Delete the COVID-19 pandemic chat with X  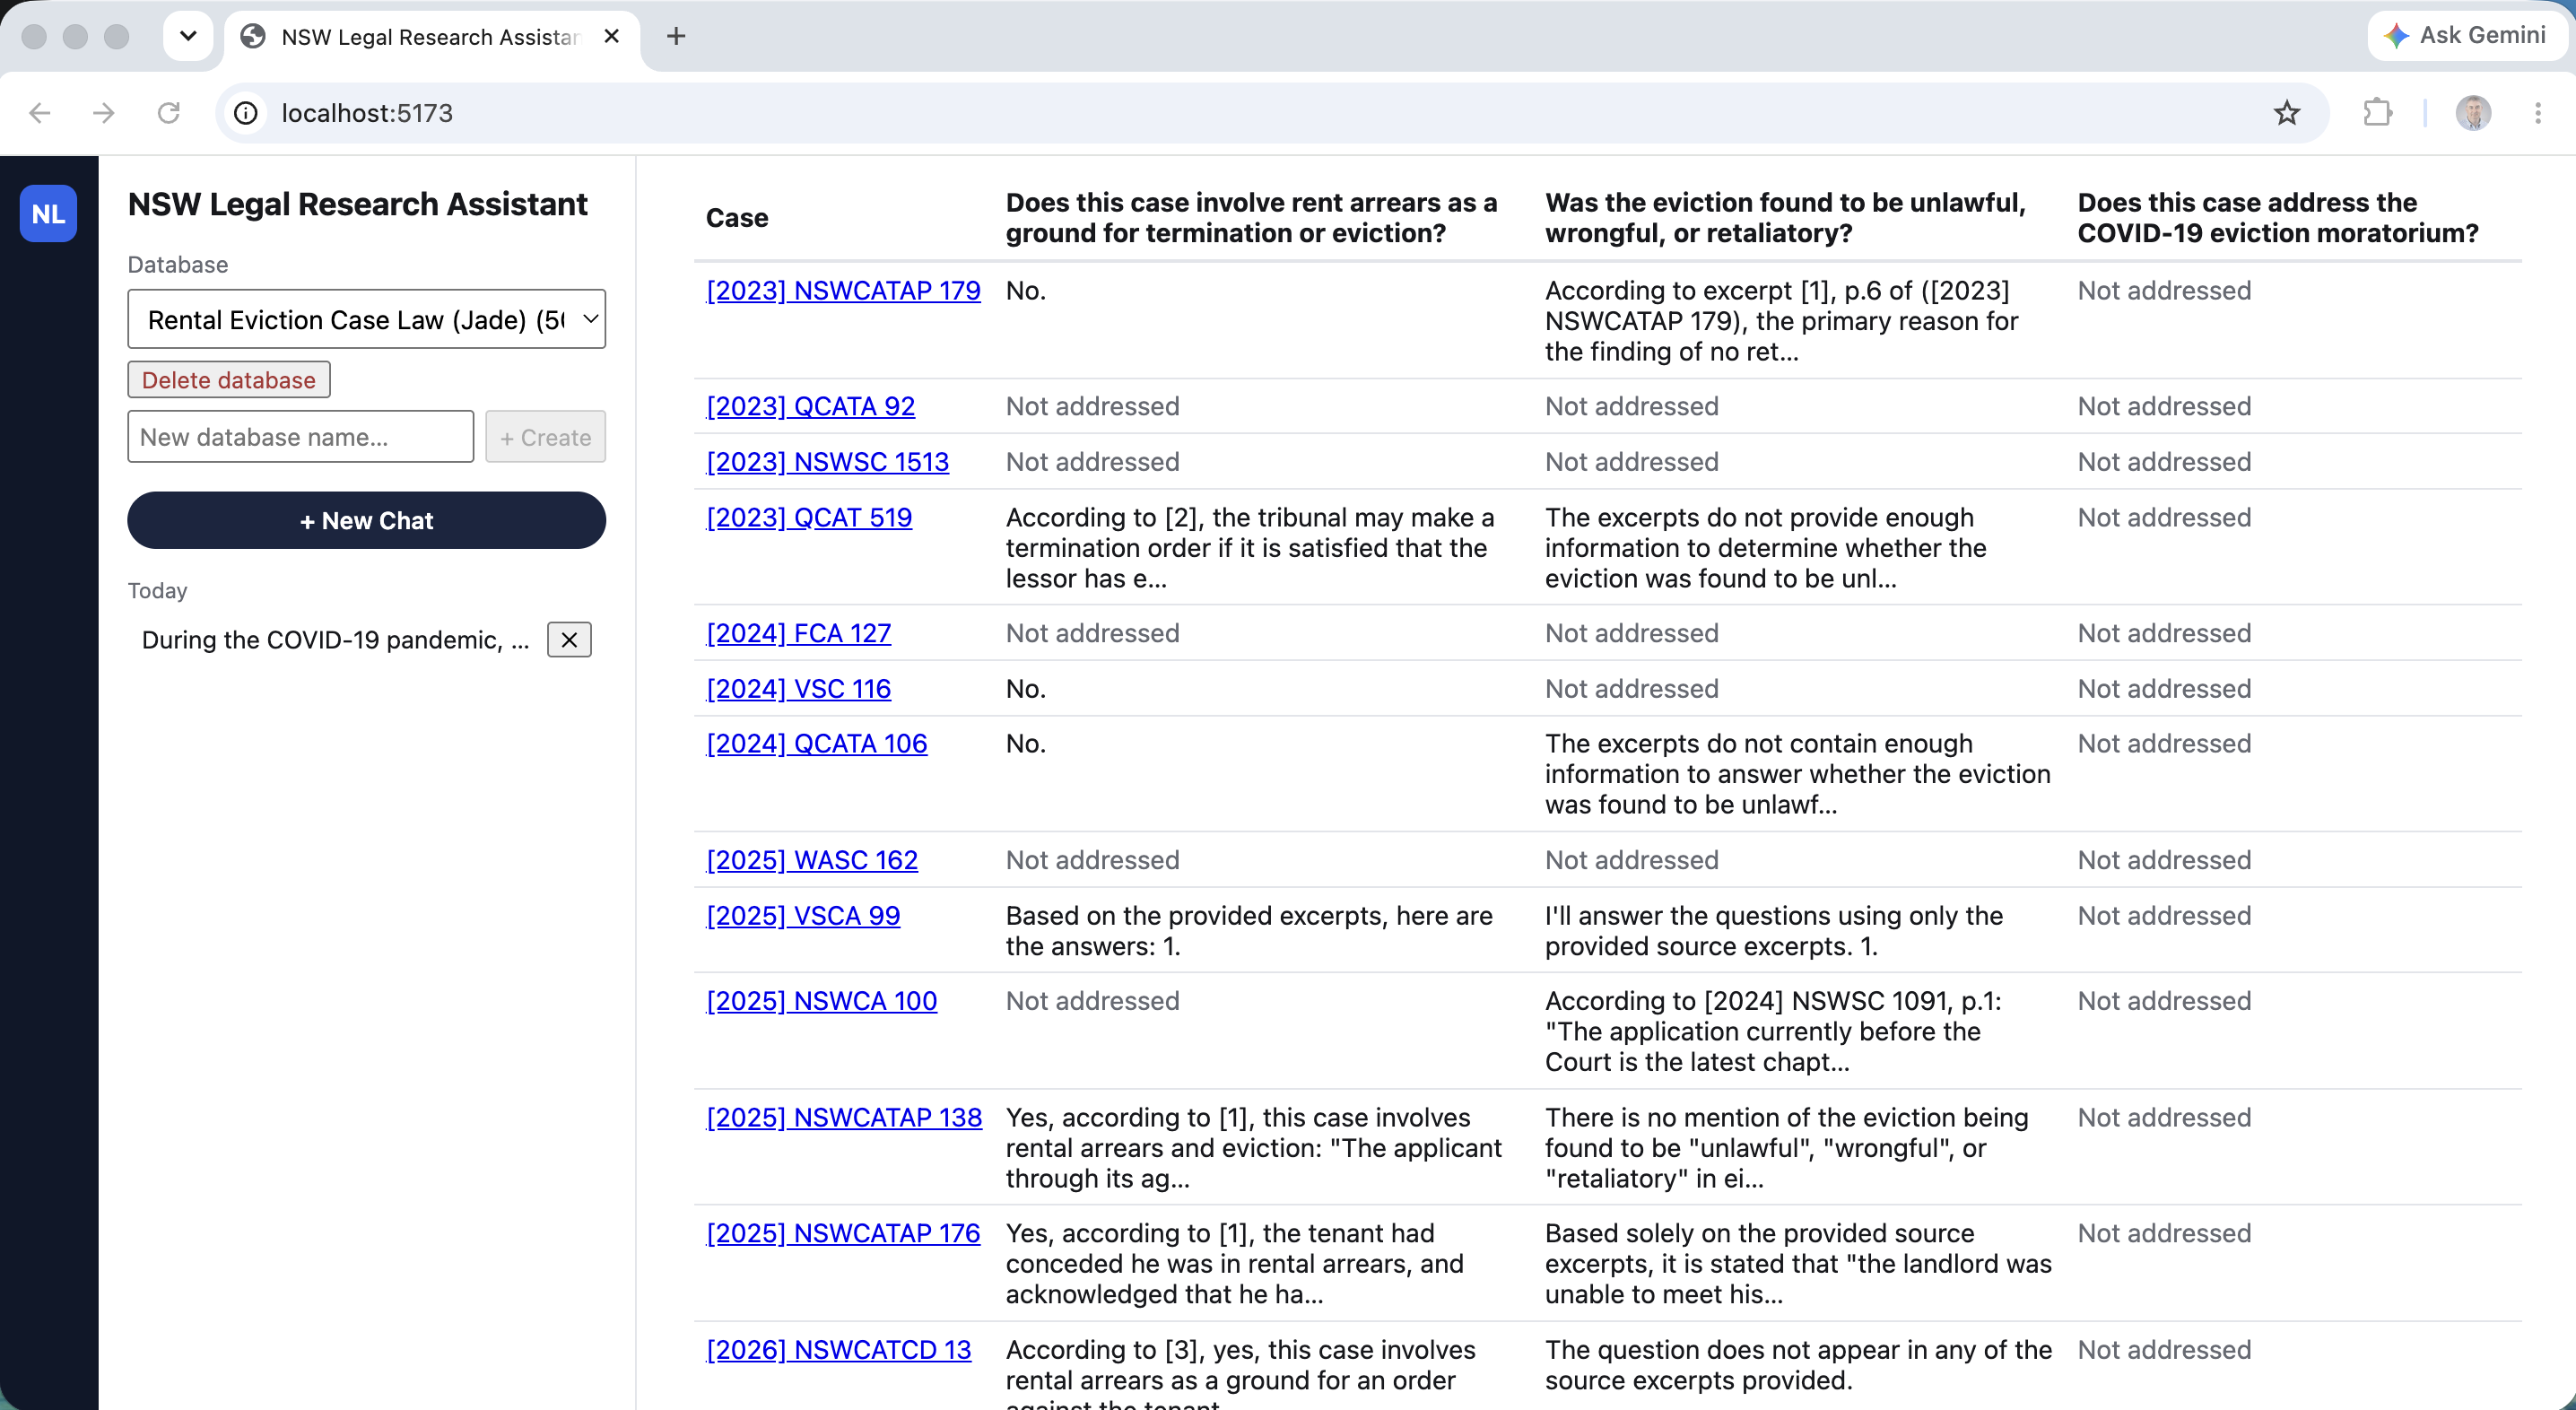click(569, 640)
